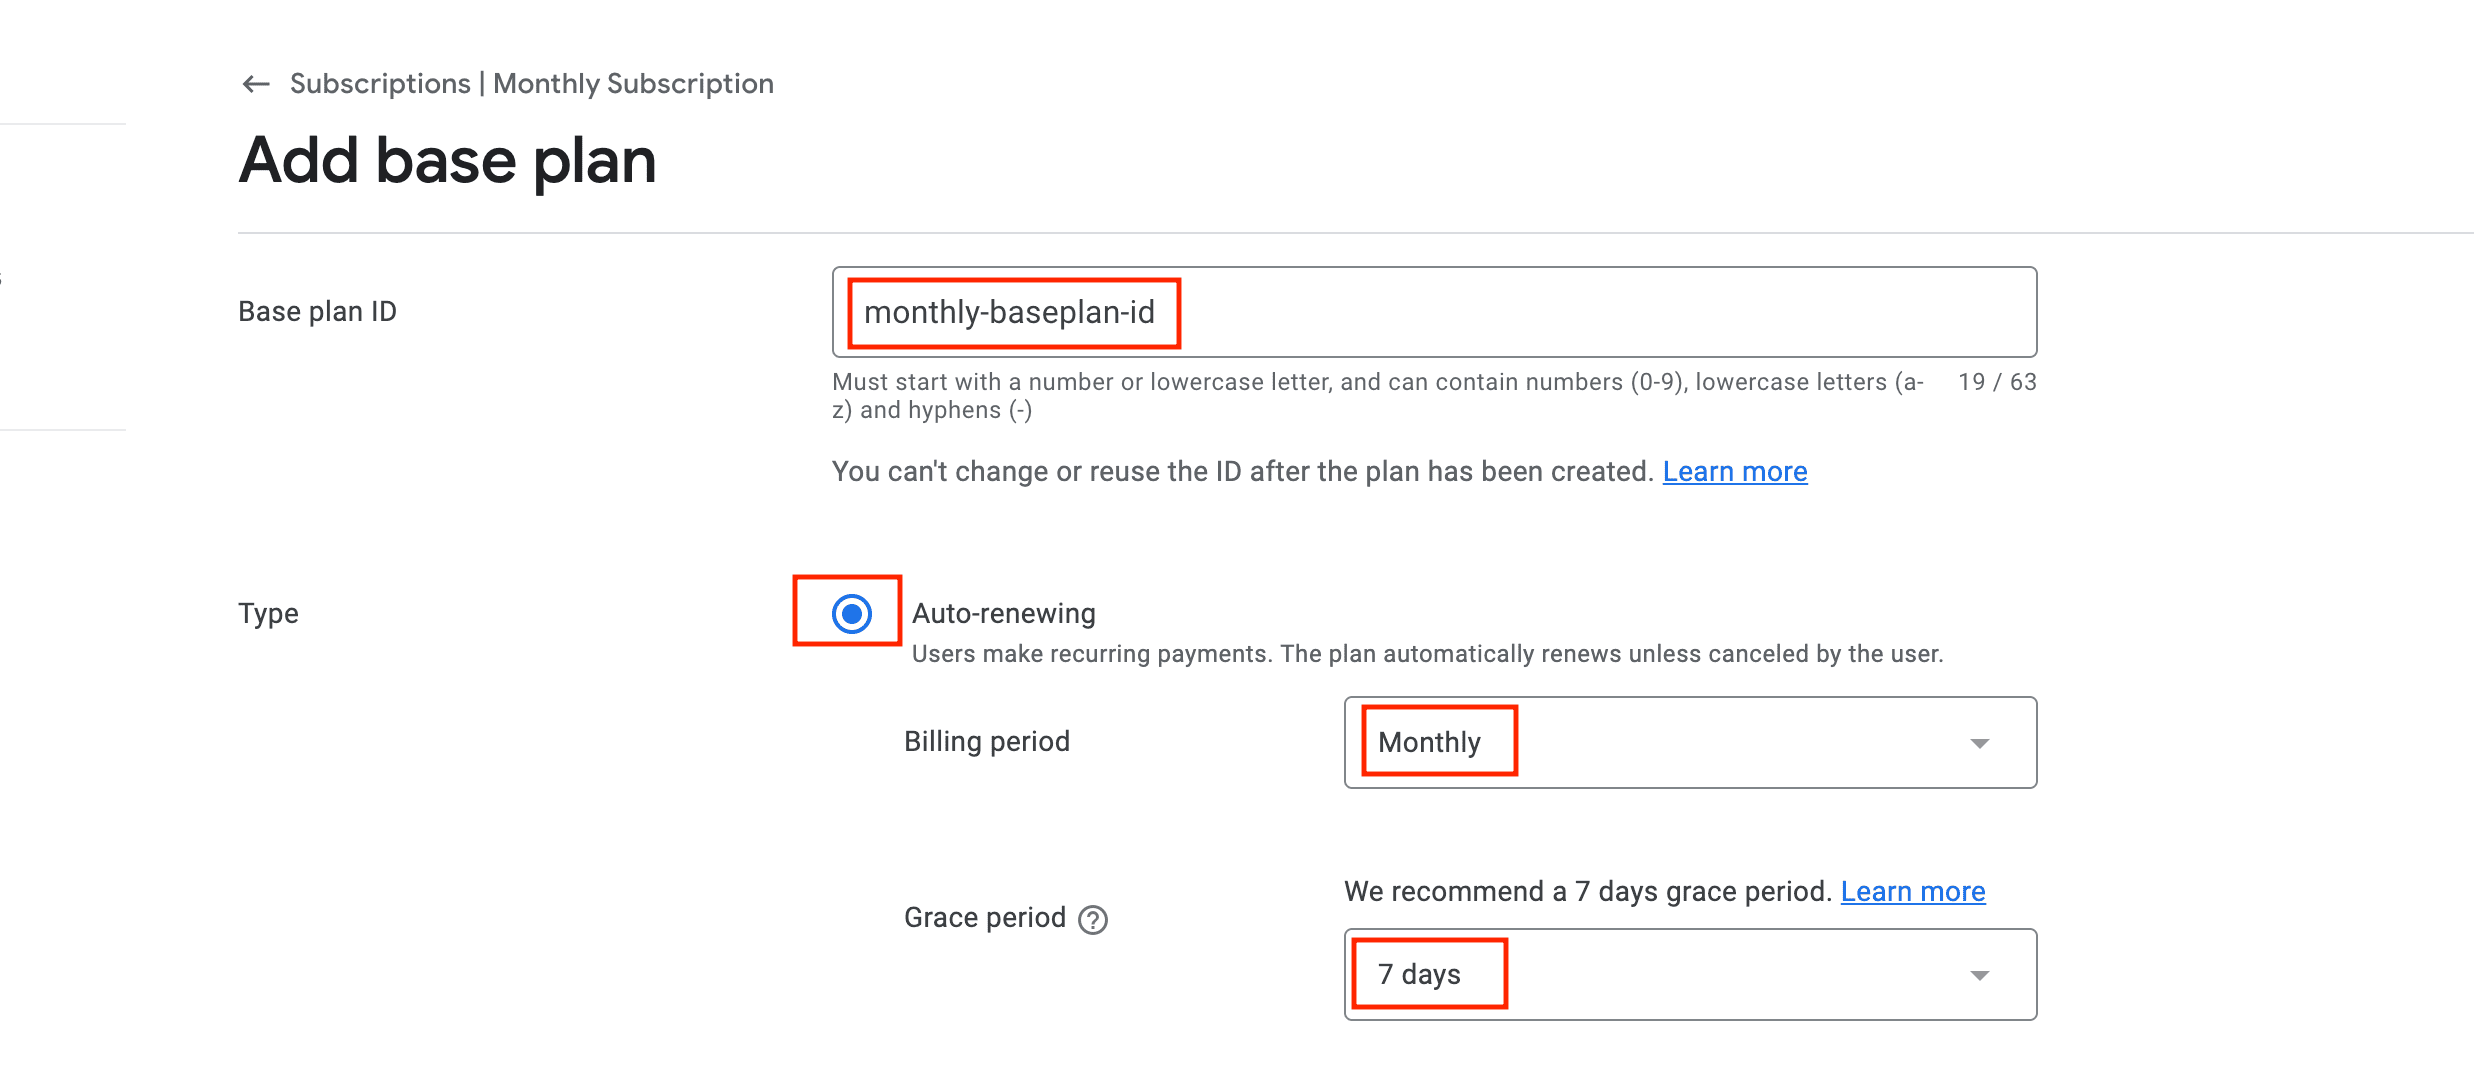The width and height of the screenshot is (2474, 1068).
Task: Click the Auto-renewing option label
Action: click(x=1003, y=613)
